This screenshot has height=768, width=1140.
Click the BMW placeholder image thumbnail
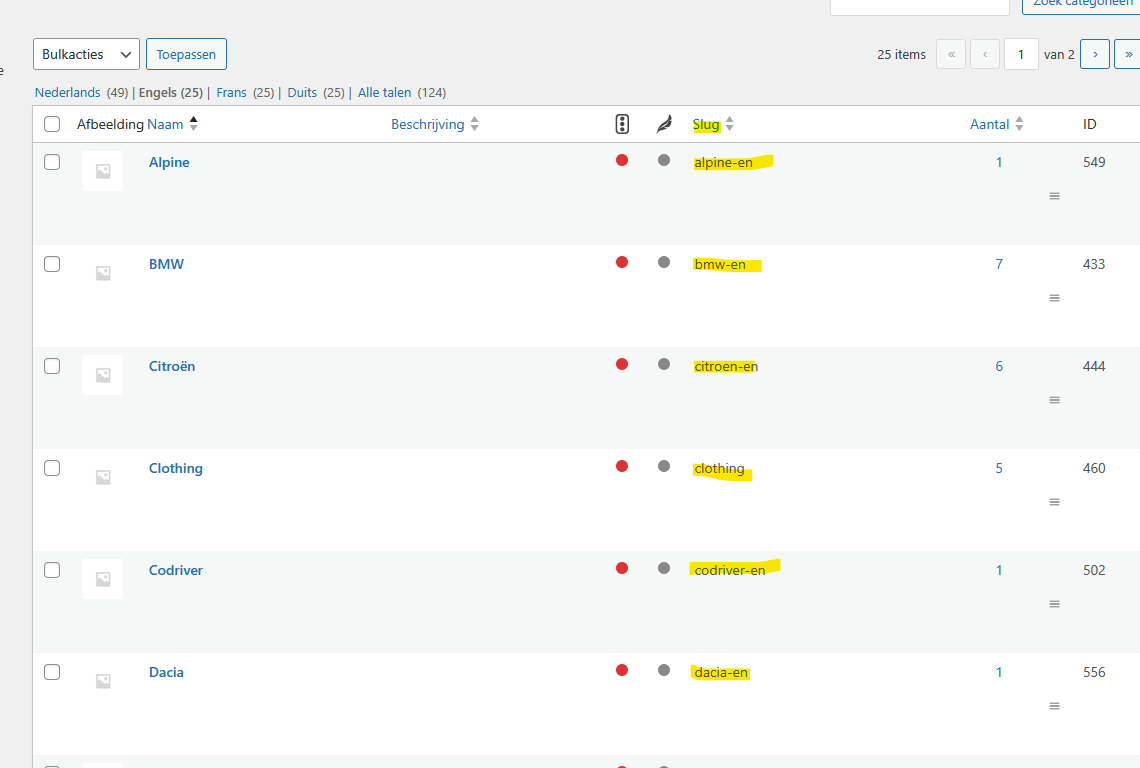103,273
